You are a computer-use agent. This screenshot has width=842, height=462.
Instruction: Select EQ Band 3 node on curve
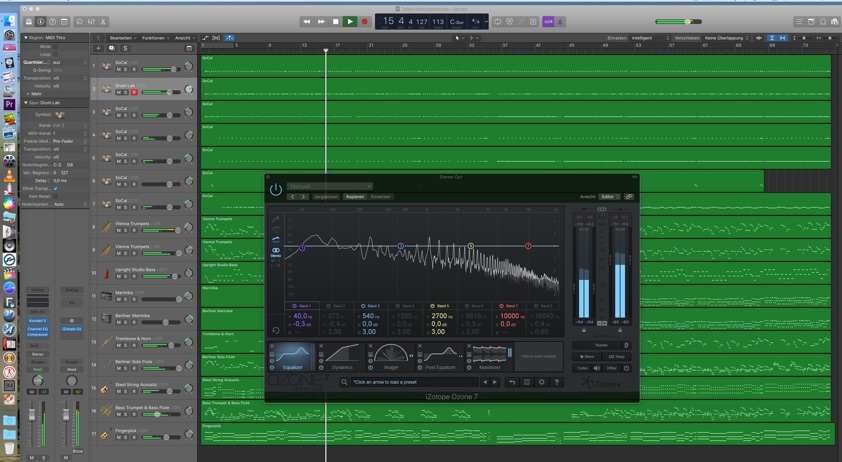[x=401, y=246]
